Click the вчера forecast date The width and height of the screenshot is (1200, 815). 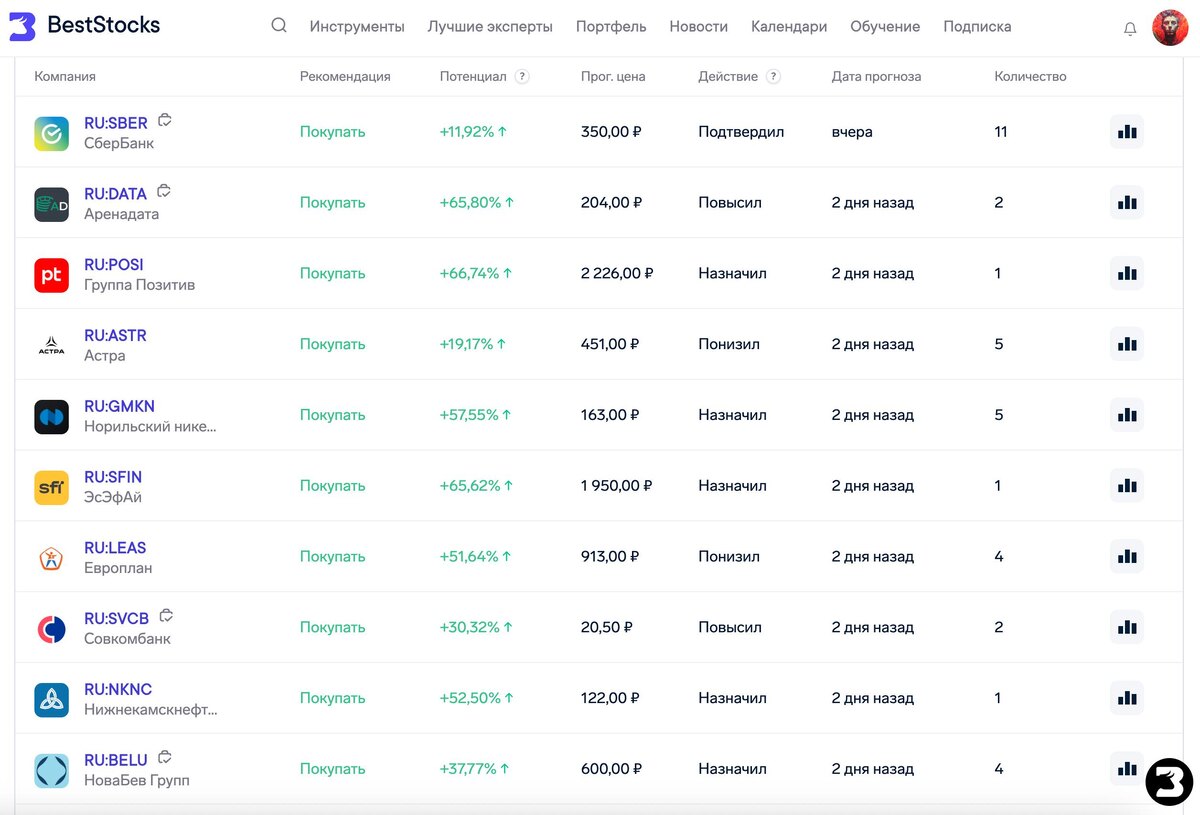coord(852,132)
